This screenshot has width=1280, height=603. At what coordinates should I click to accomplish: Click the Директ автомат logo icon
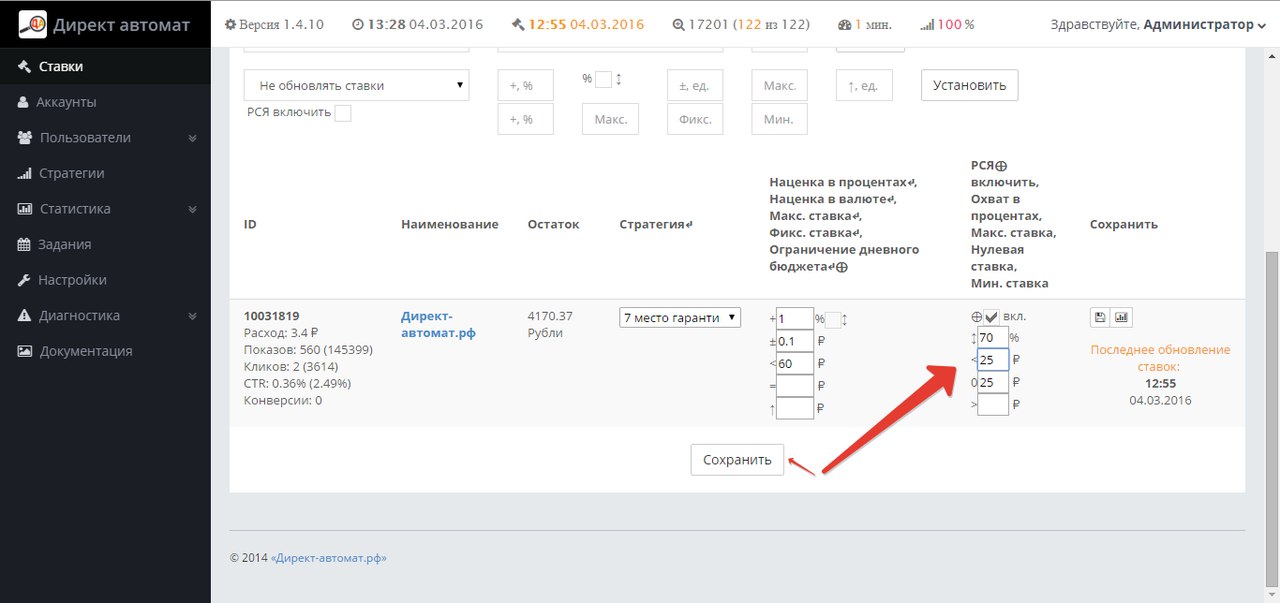(x=33, y=24)
